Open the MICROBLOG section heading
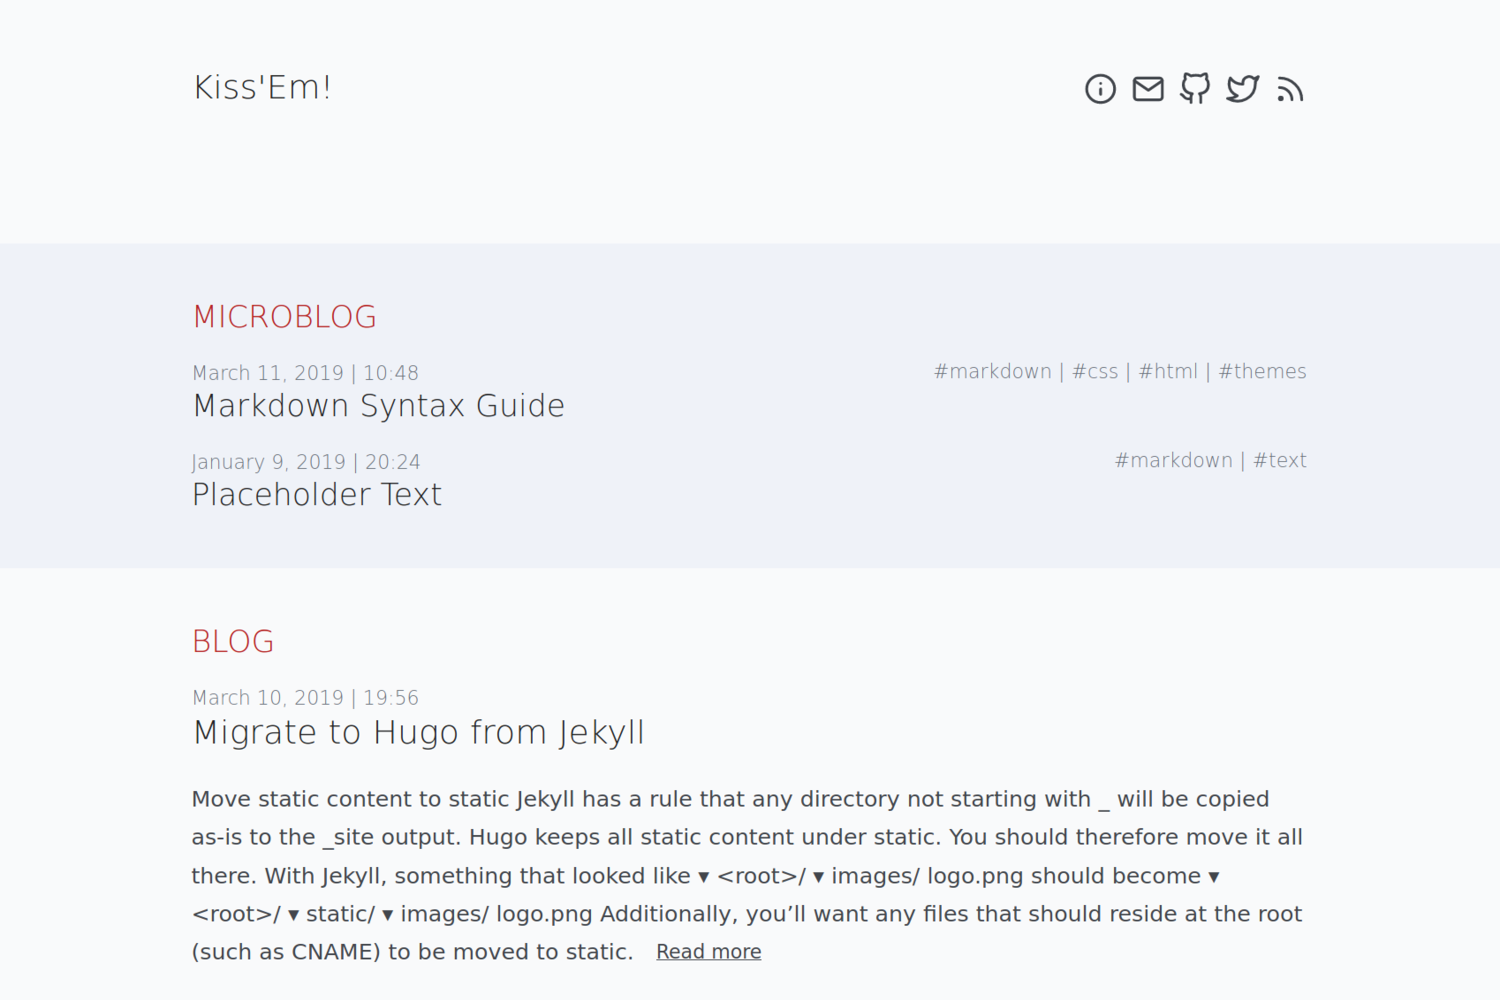 pos(285,317)
